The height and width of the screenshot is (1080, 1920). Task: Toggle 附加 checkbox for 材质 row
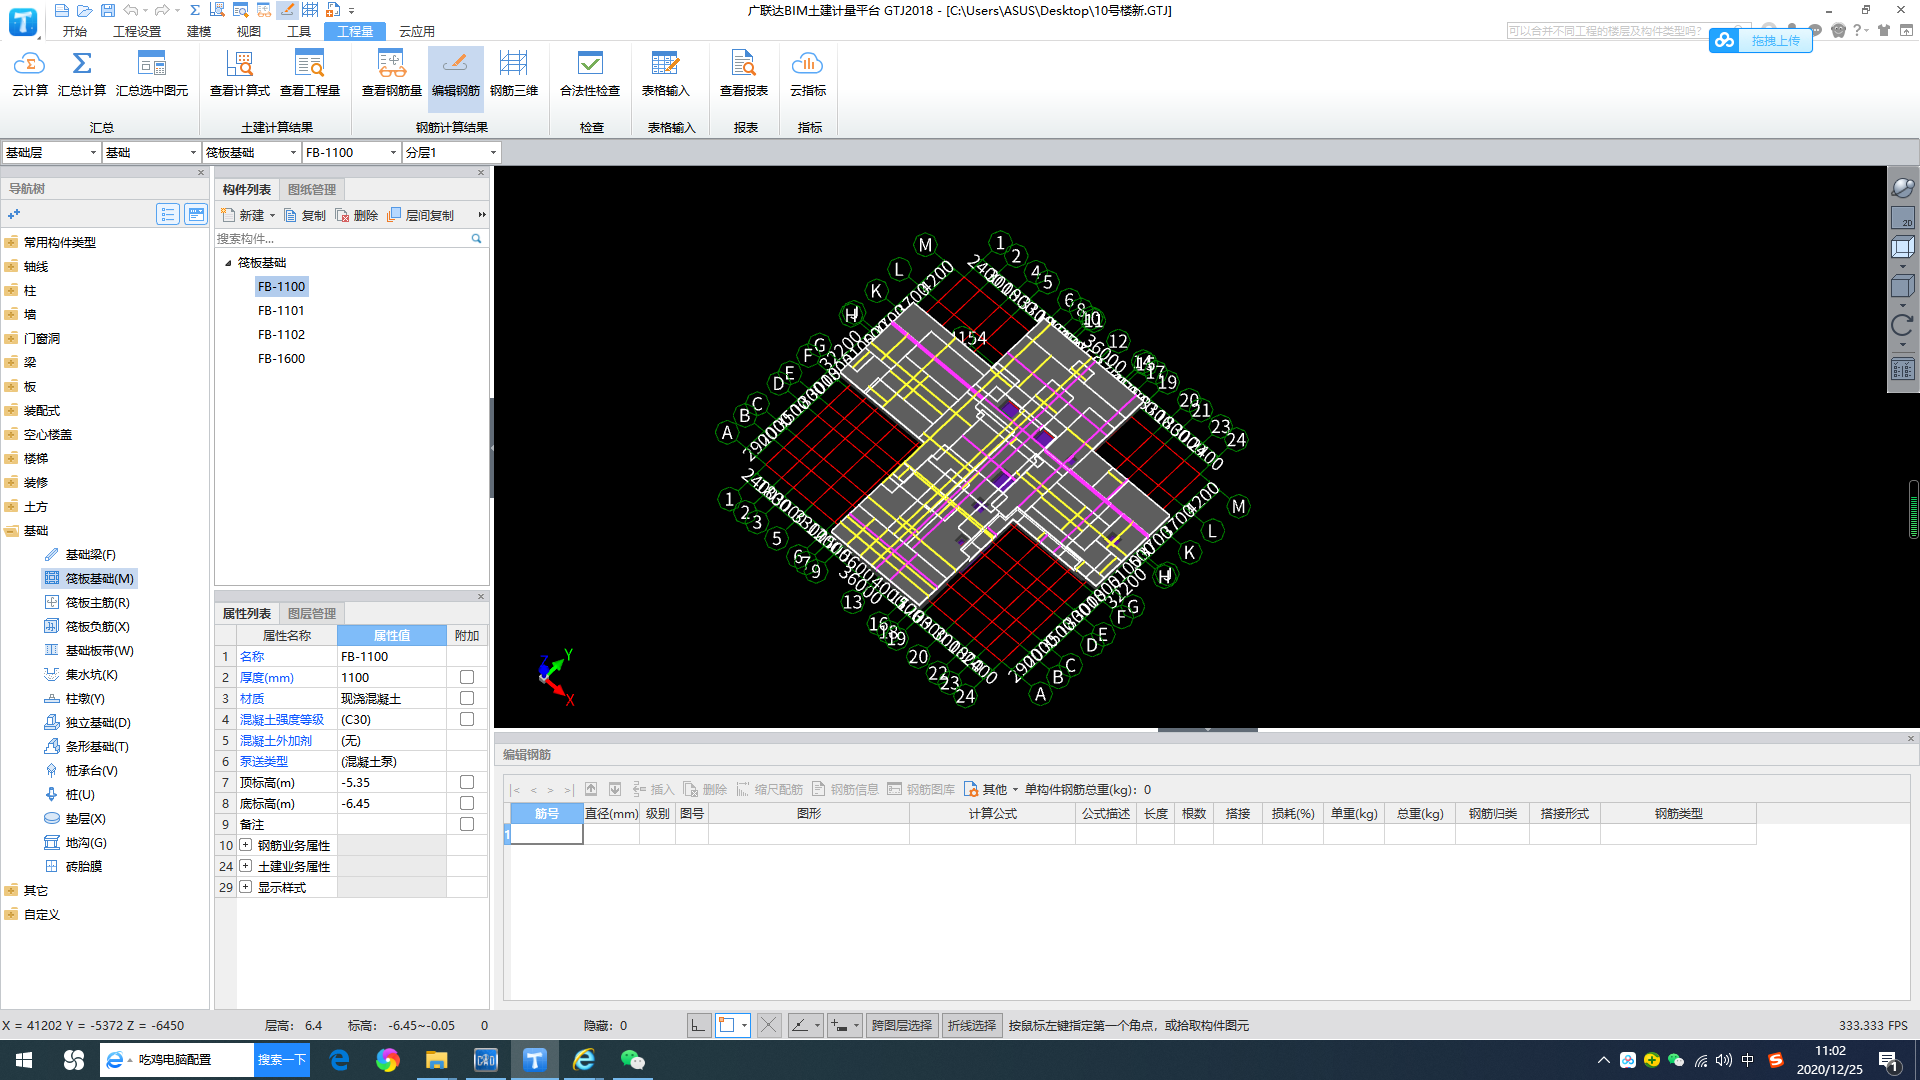(x=467, y=698)
